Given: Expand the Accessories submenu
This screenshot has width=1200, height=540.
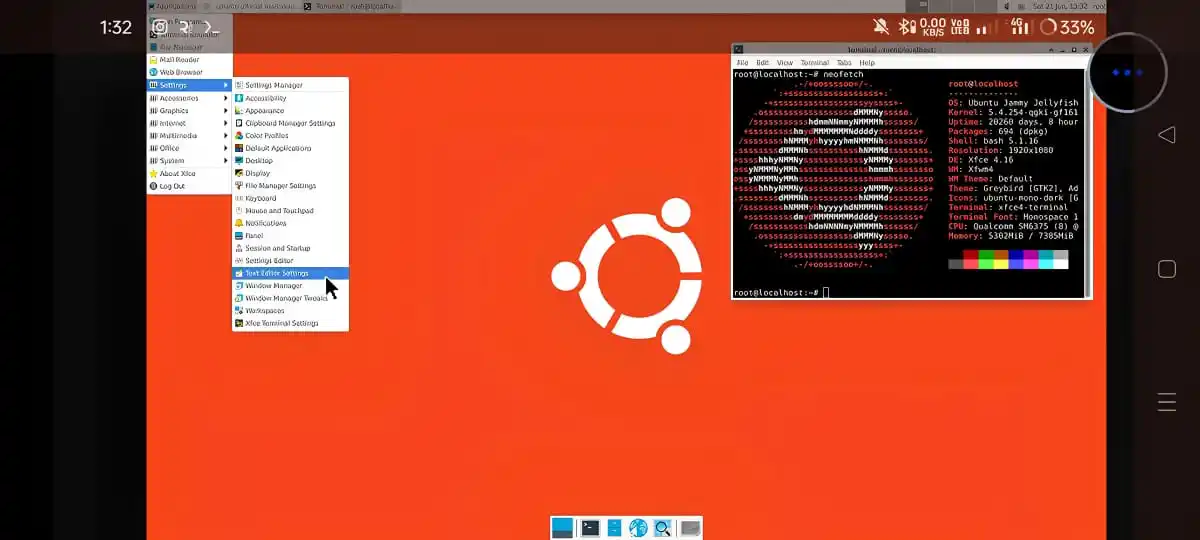Looking at the screenshot, I should coord(189,98).
